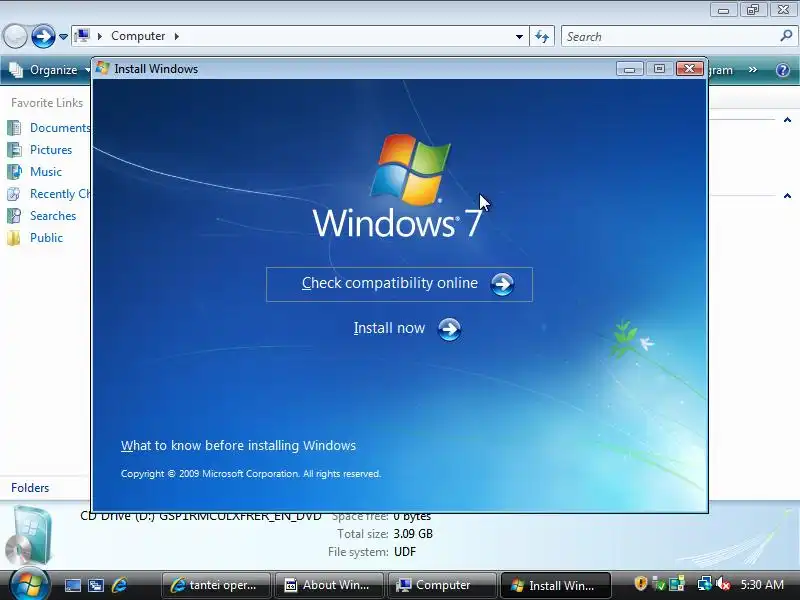Open What to know before installing Windows
The image size is (800, 600).
click(238, 445)
